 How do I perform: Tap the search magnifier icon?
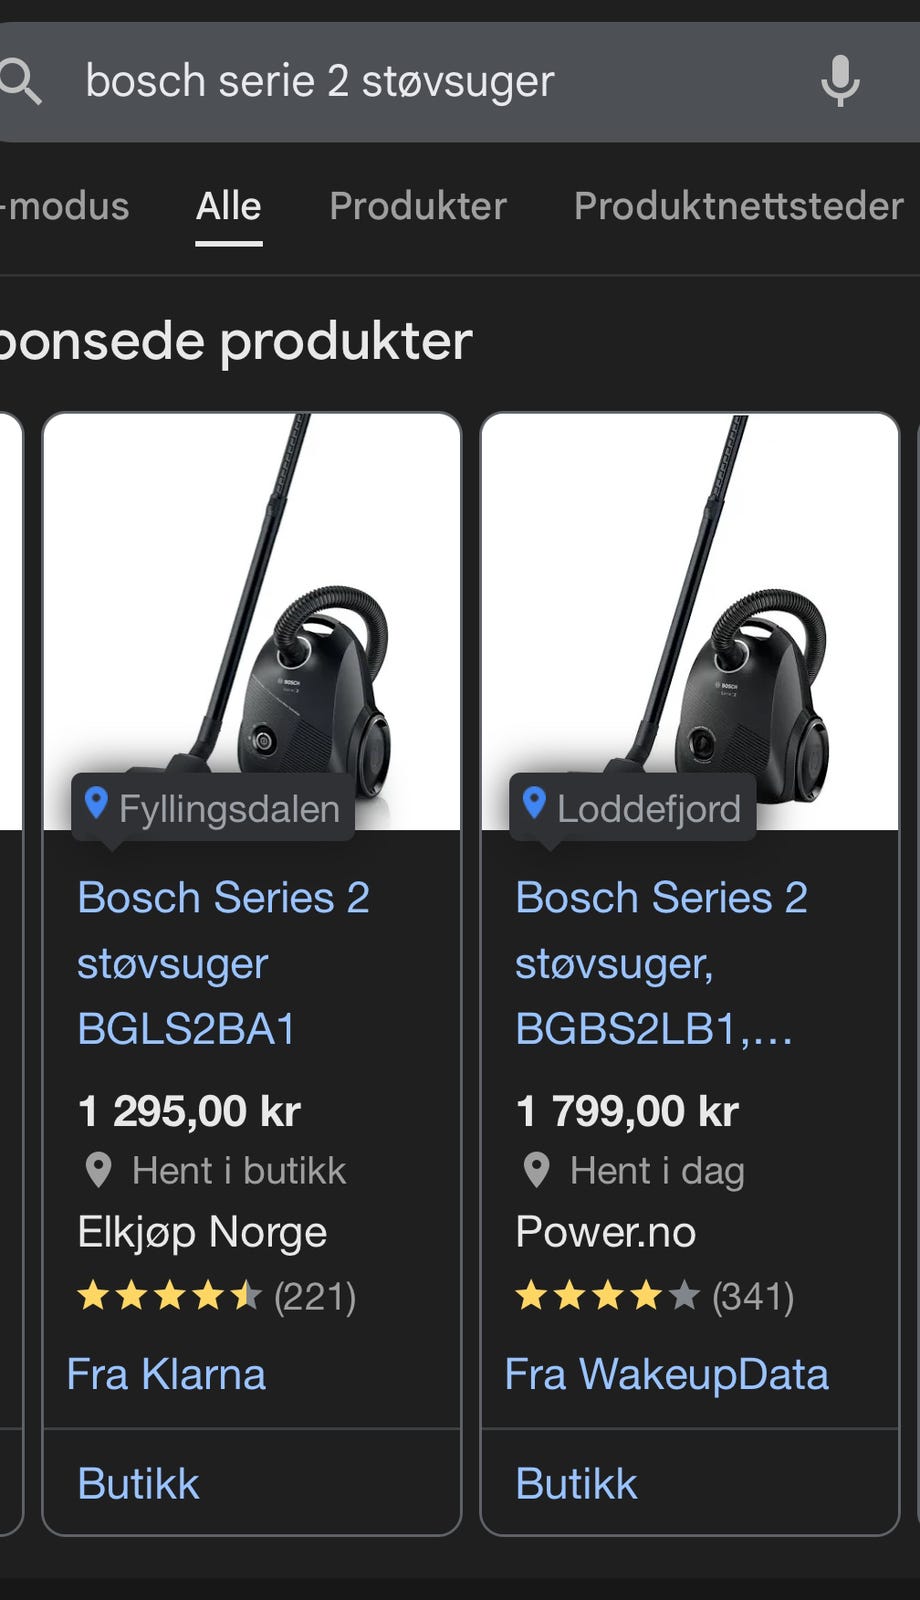(22, 81)
